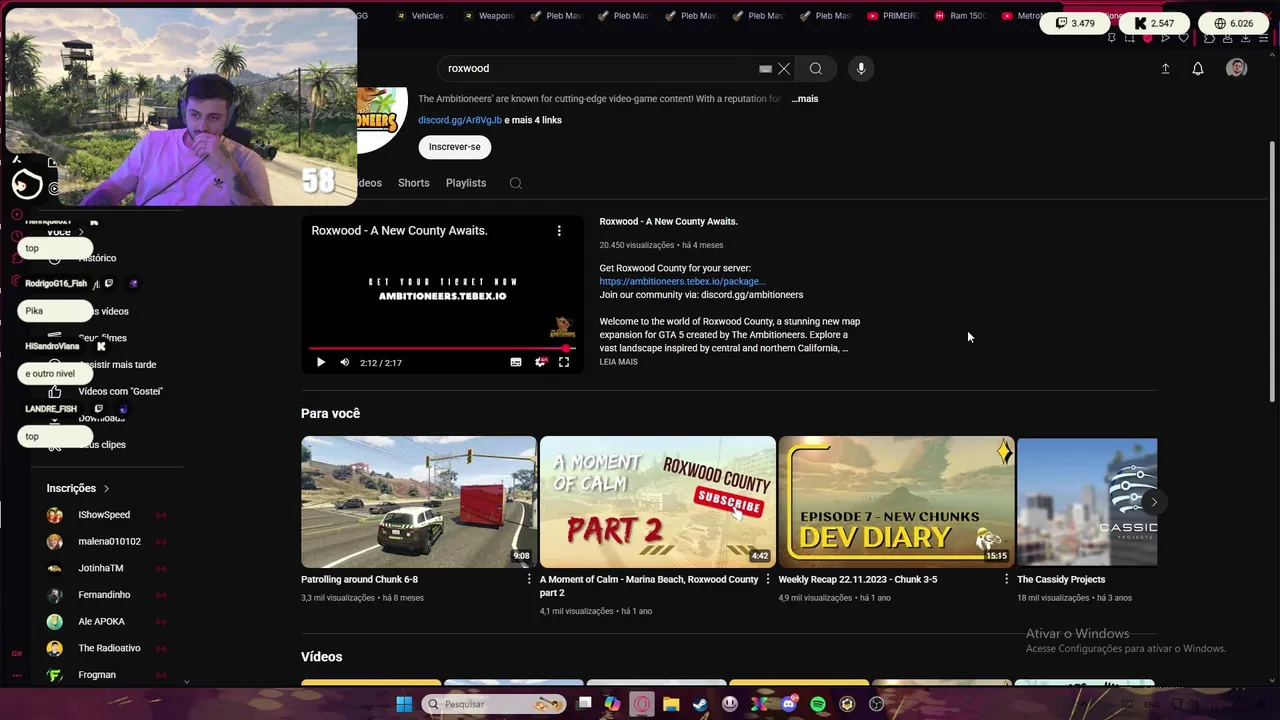
Task: Expand channel description with ...mais
Action: coord(805,99)
